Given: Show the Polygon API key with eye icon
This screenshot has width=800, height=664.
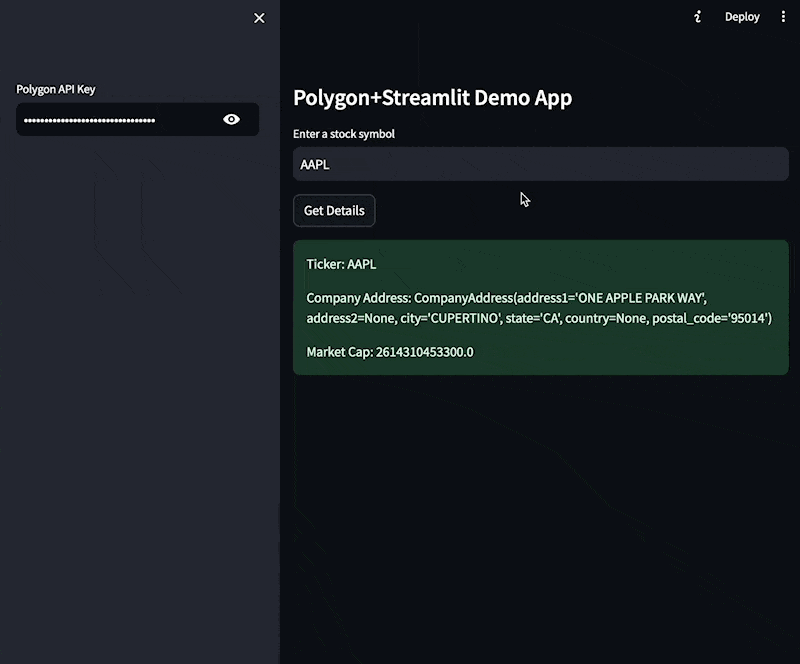Looking at the screenshot, I should 231,119.
